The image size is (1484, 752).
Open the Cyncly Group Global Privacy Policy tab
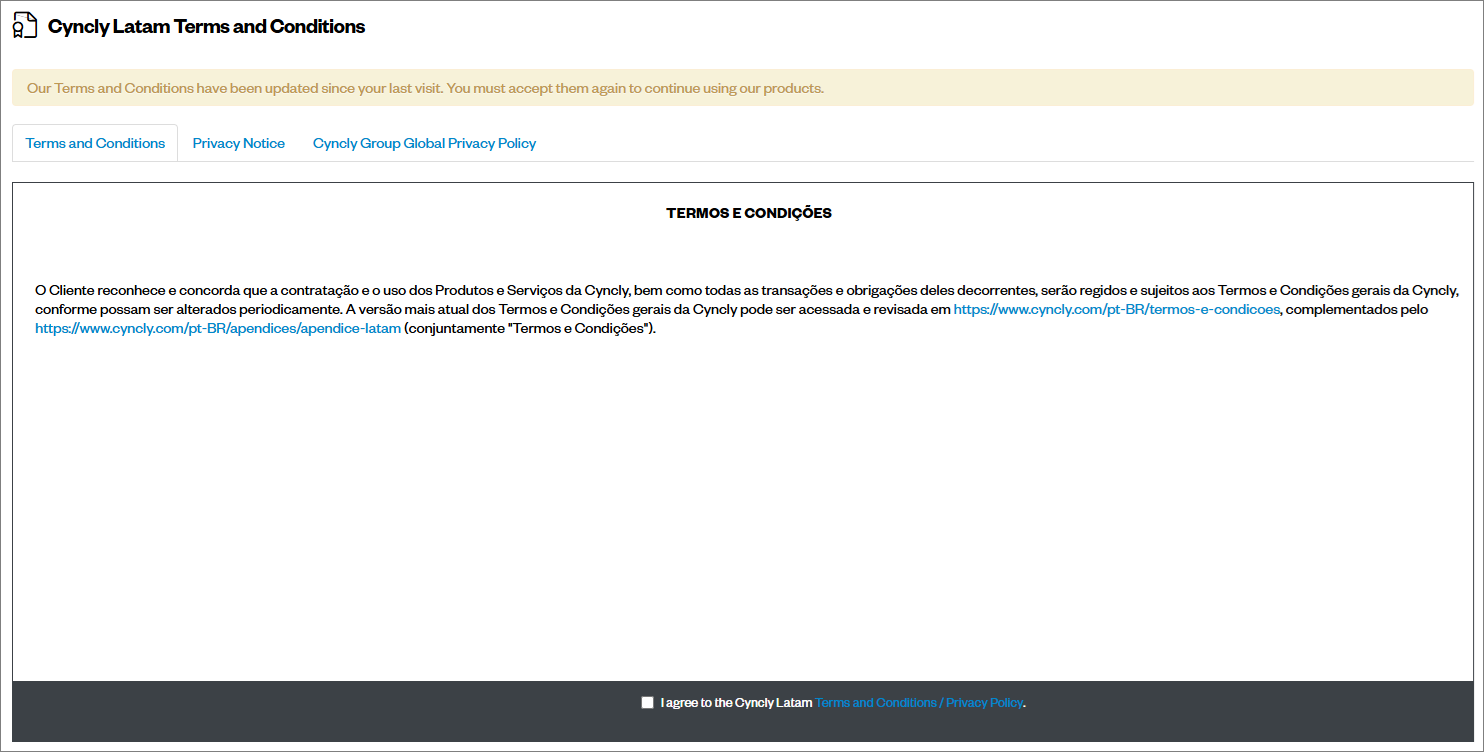coord(424,143)
